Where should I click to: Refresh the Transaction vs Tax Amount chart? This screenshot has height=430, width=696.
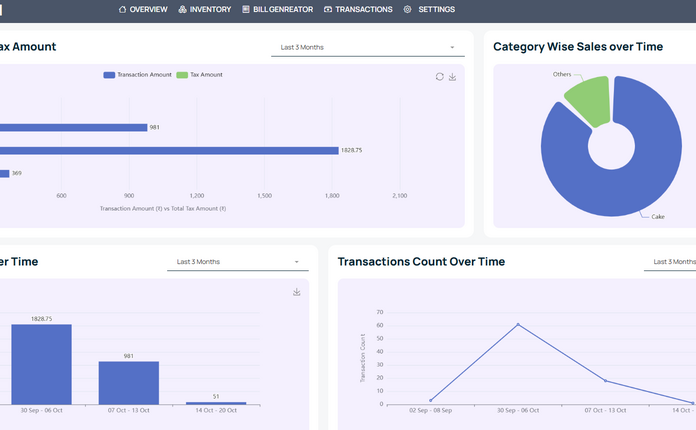pyautogui.click(x=439, y=76)
